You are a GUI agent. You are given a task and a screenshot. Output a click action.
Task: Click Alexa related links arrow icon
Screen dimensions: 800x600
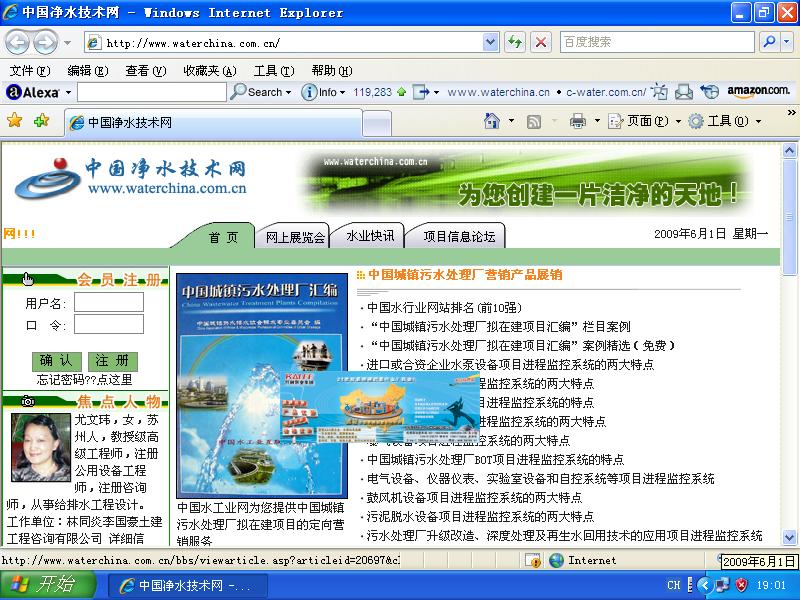click(421, 92)
